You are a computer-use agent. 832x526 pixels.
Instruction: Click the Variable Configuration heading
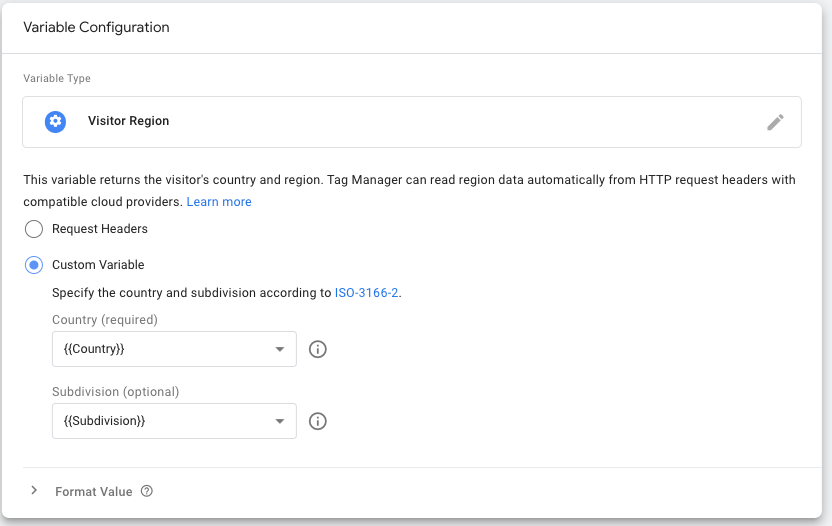96,27
